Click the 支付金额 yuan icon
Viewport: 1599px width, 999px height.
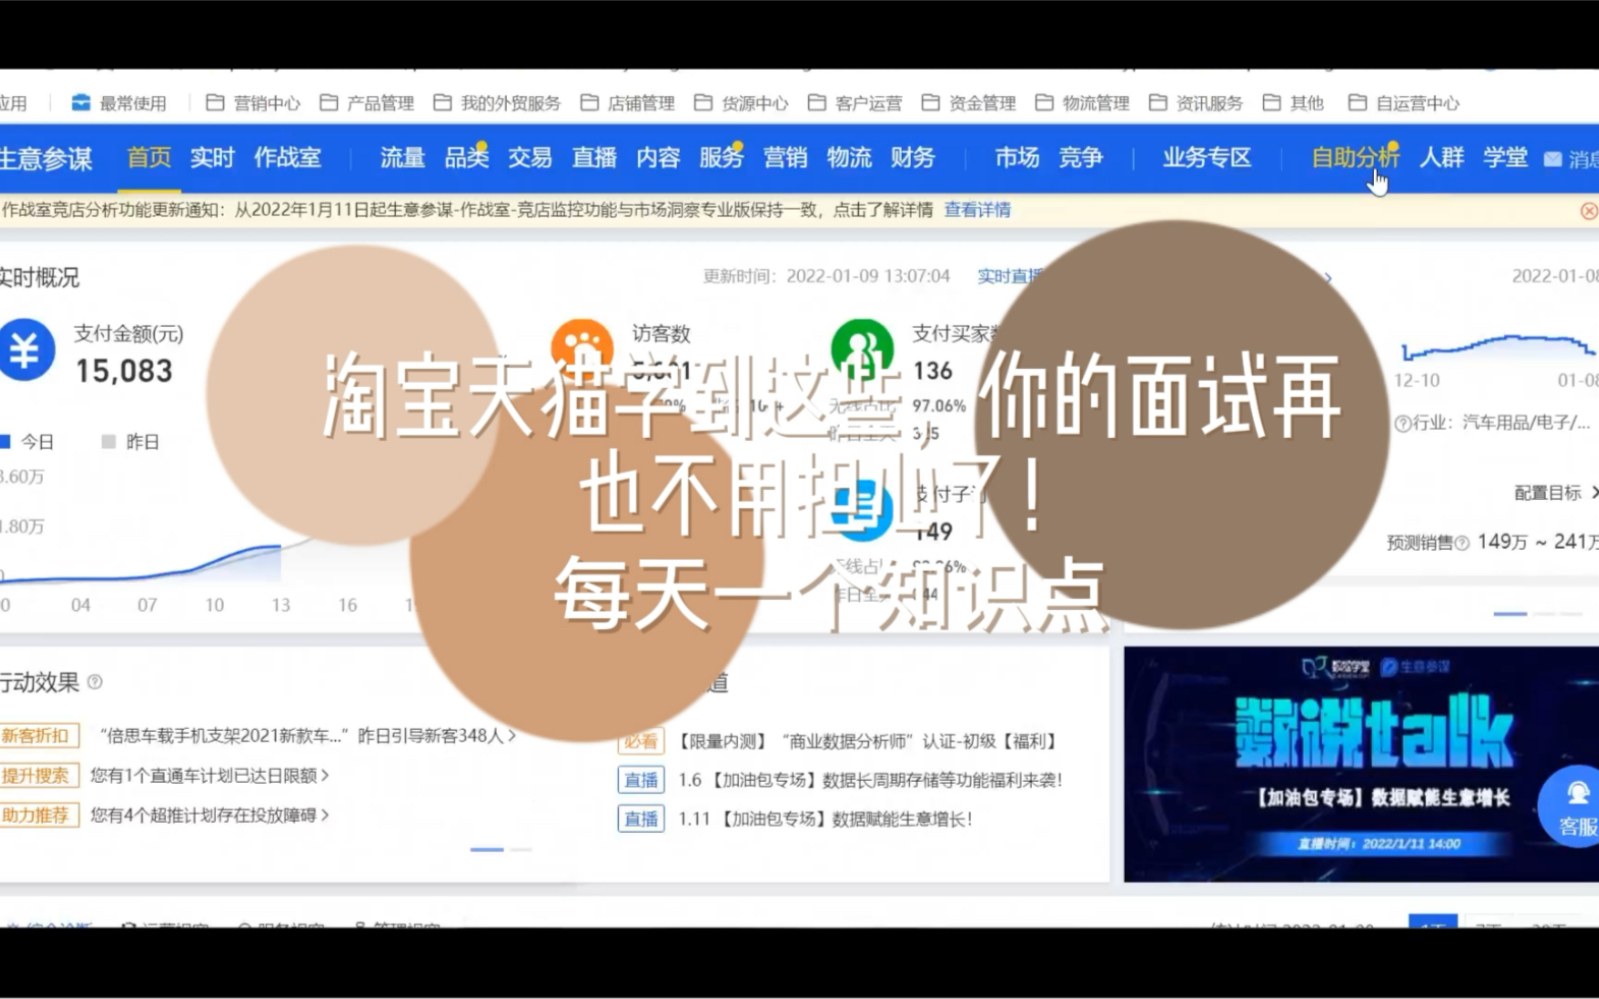[25, 351]
